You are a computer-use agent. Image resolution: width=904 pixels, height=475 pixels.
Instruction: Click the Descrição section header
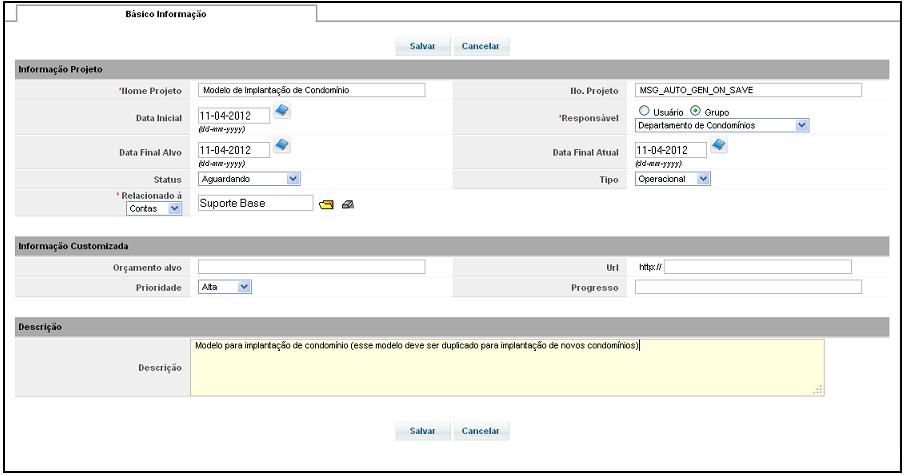click(452, 327)
